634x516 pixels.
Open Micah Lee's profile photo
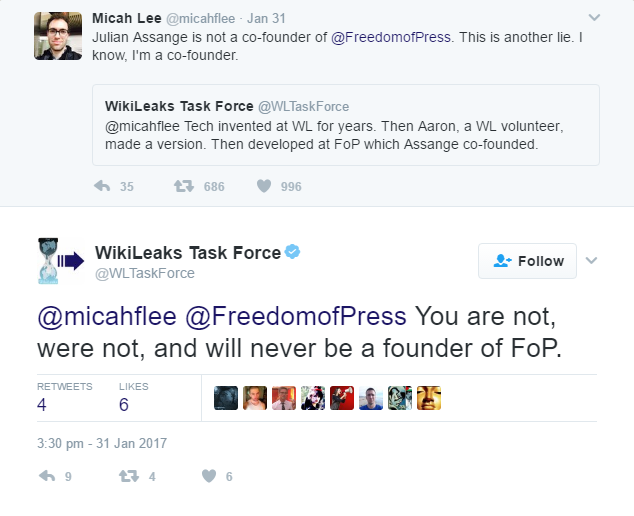click(59, 35)
